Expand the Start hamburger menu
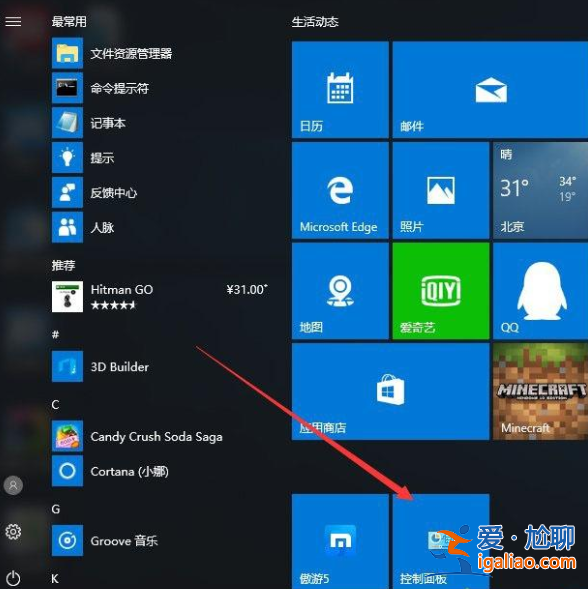This screenshot has height=589, width=588. pyautogui.click(x=13, y=22)
